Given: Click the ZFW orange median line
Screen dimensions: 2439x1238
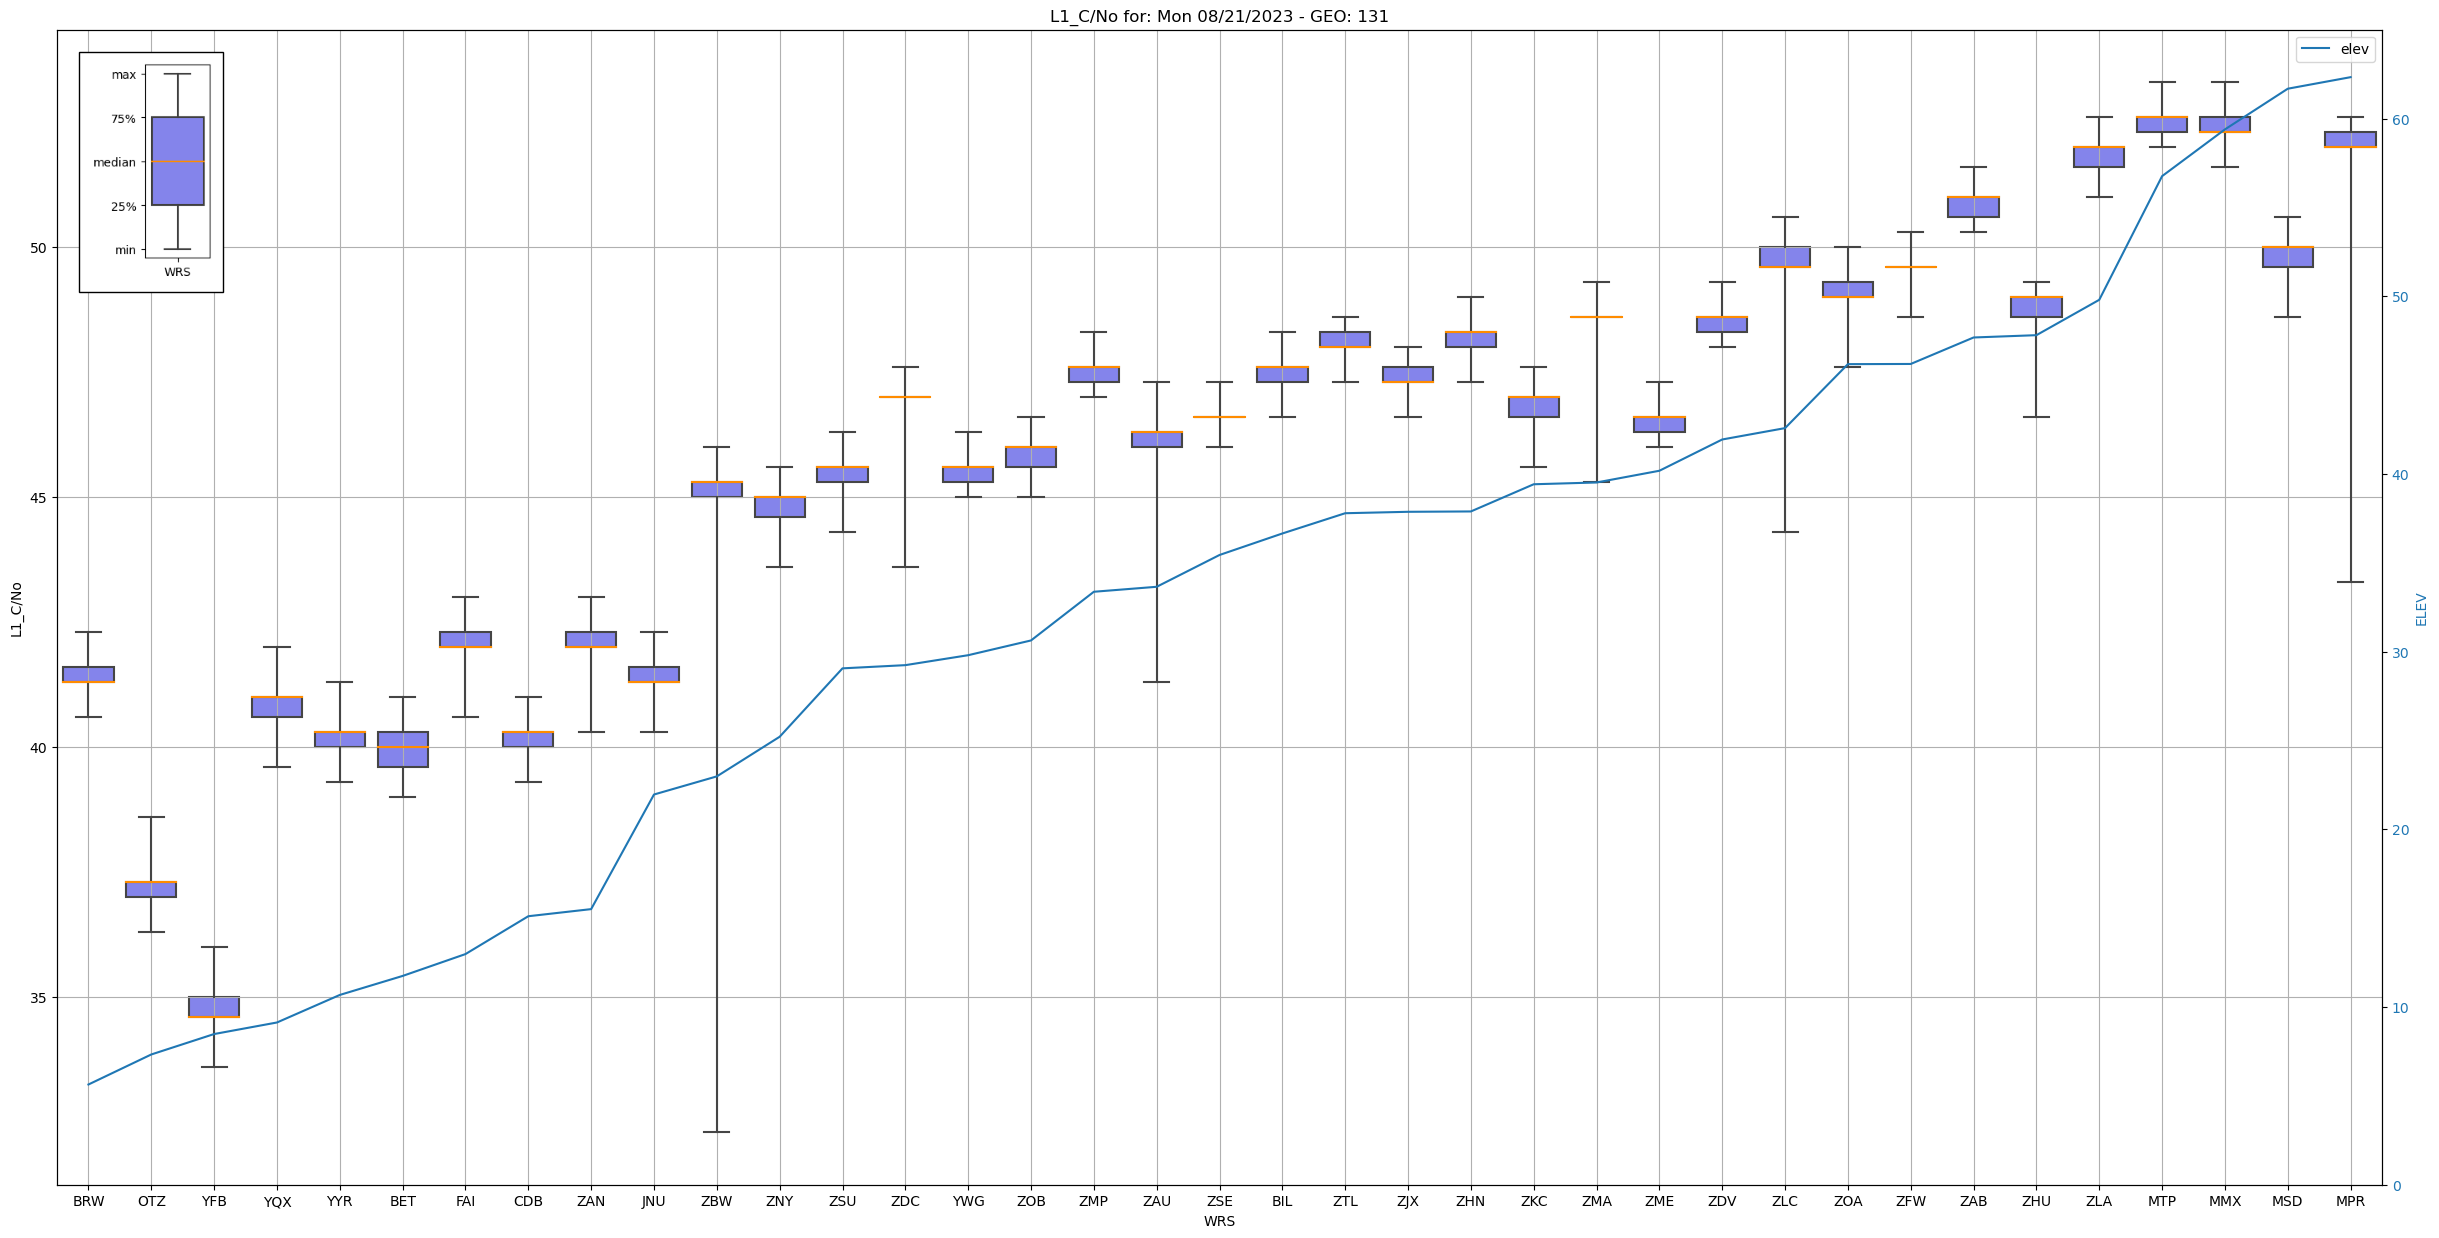Looking at the screenshot, I should pyautogui.click(x=1910, y=267).
